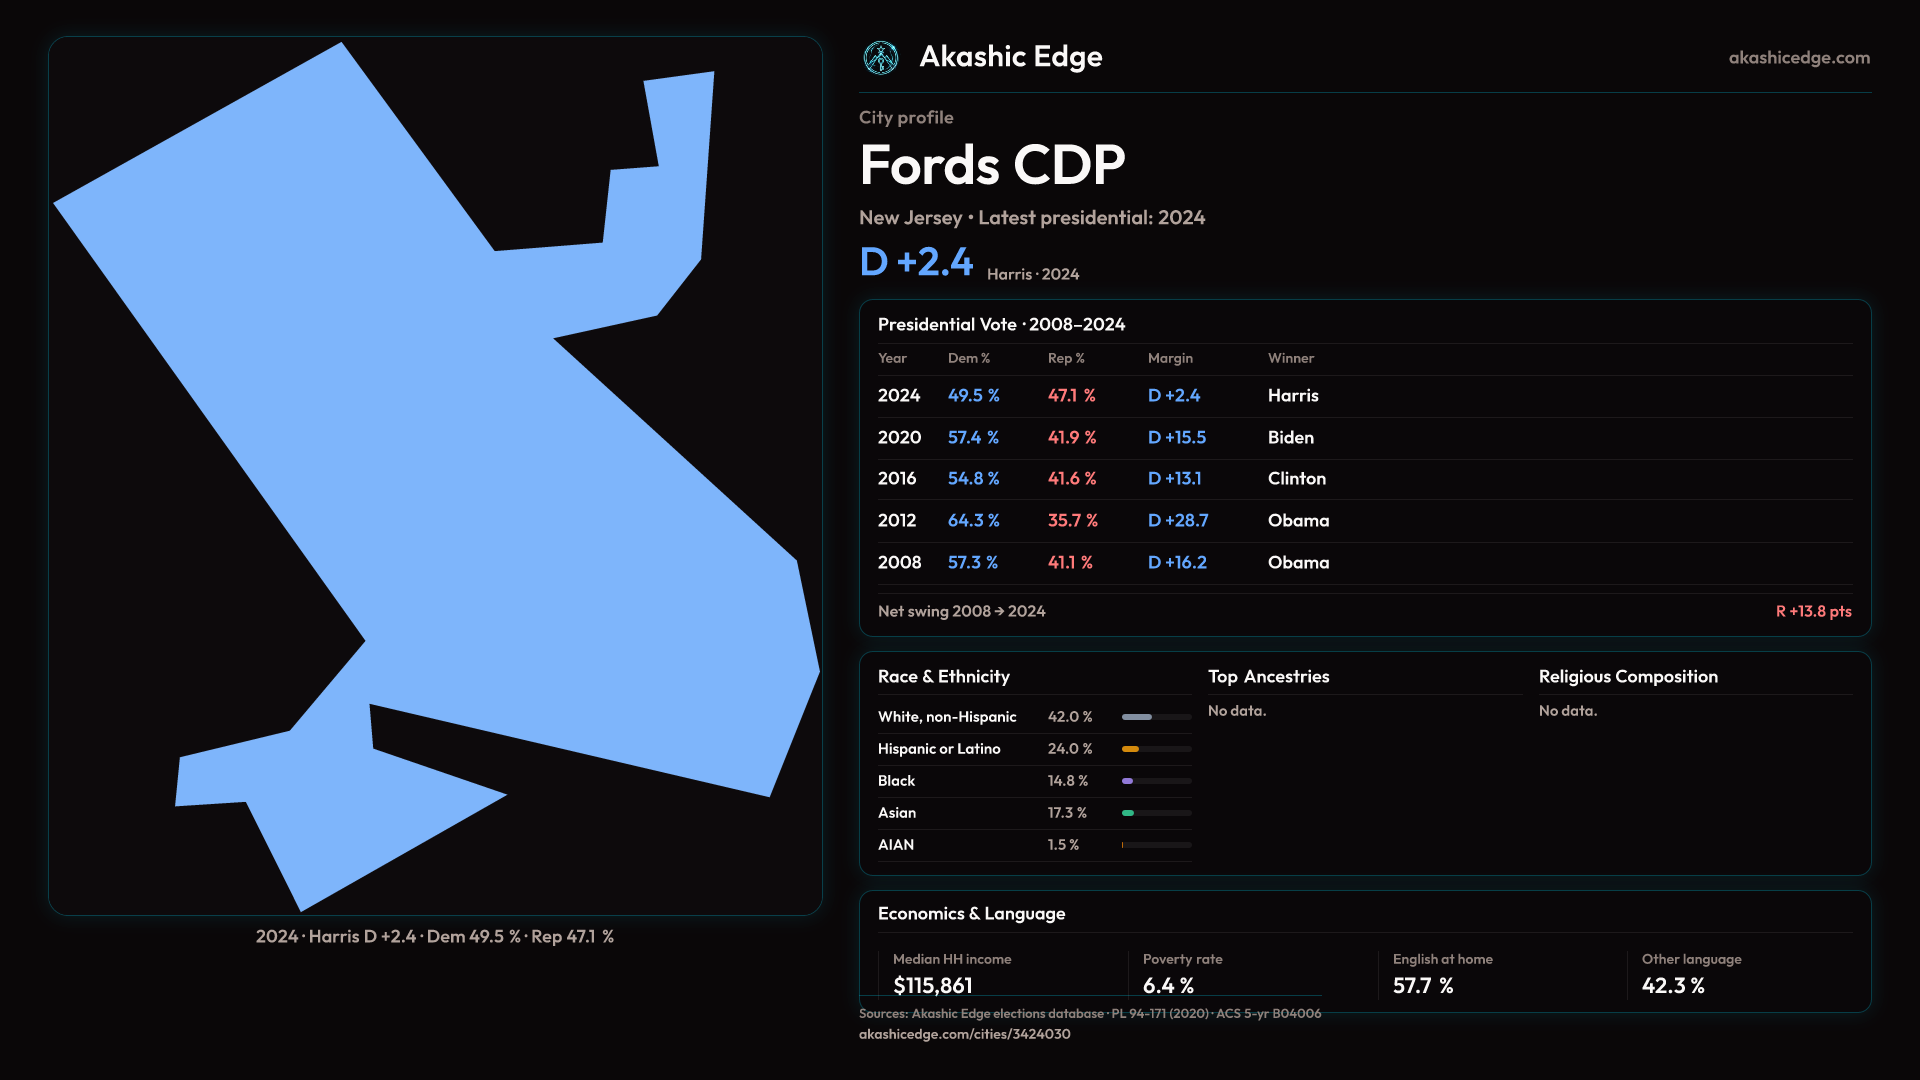The height and width of the screenshot is (1080, 1920).
Task: Click the Median HH income value
Action: [x=932, y=985]
